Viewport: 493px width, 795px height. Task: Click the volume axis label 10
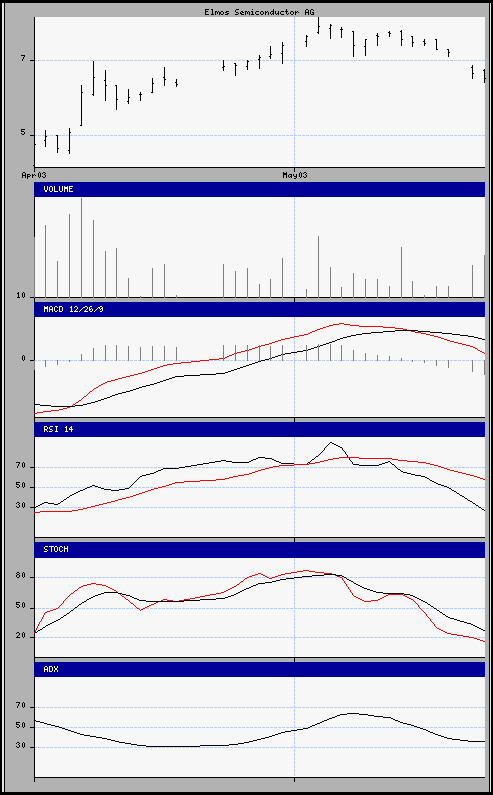tap(20, 296)
